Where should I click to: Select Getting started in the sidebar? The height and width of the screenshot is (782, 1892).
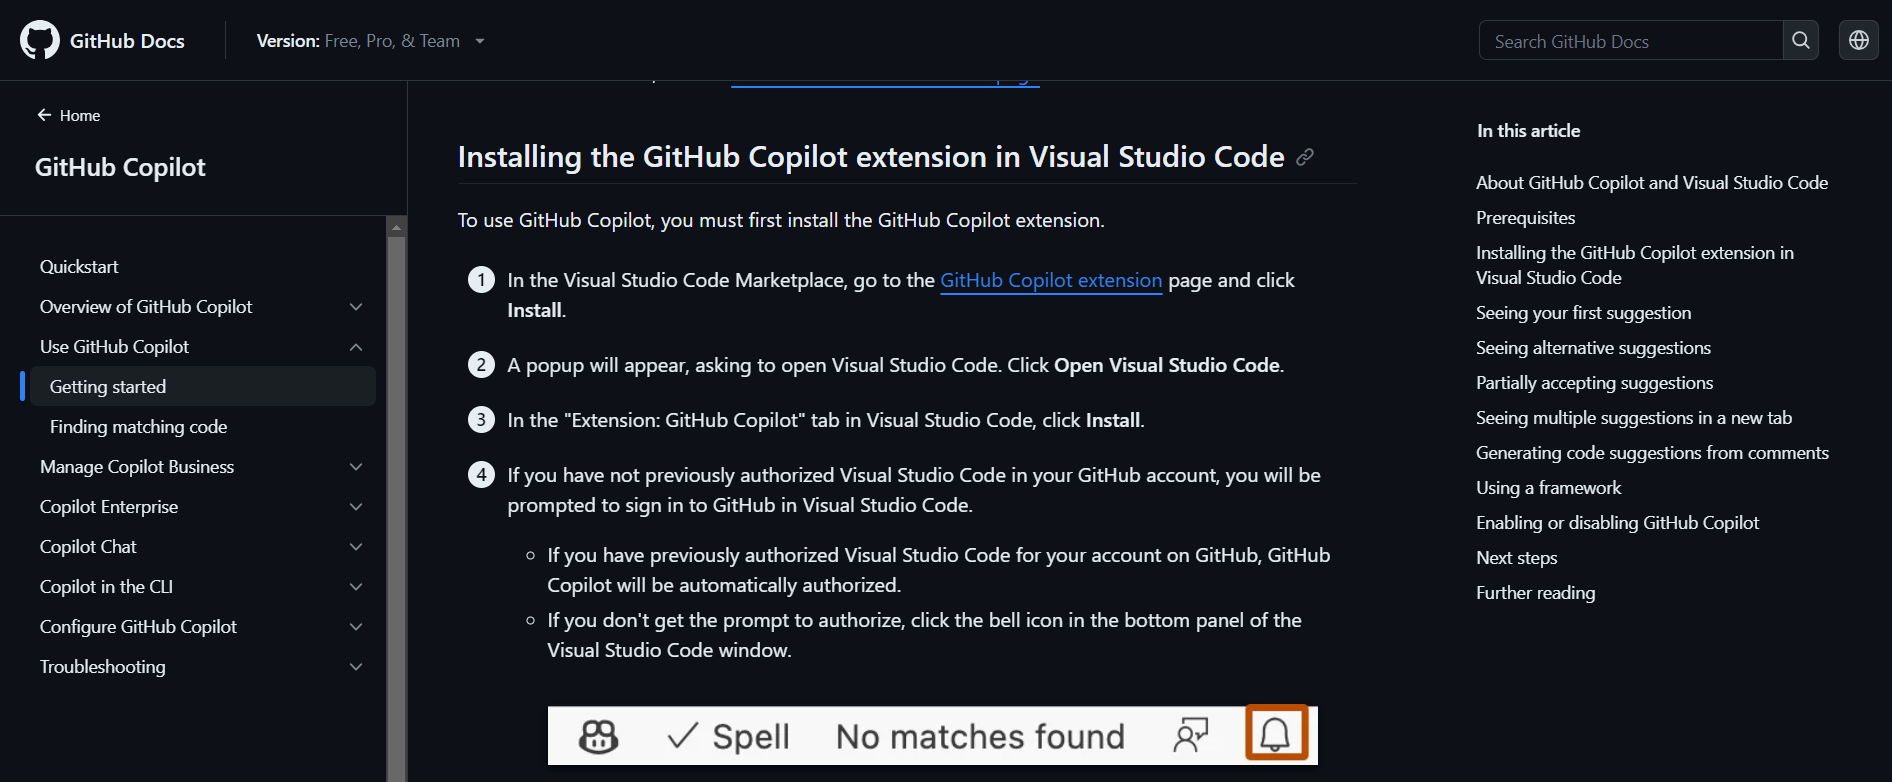pyautogui.click(x=203, y=387)
